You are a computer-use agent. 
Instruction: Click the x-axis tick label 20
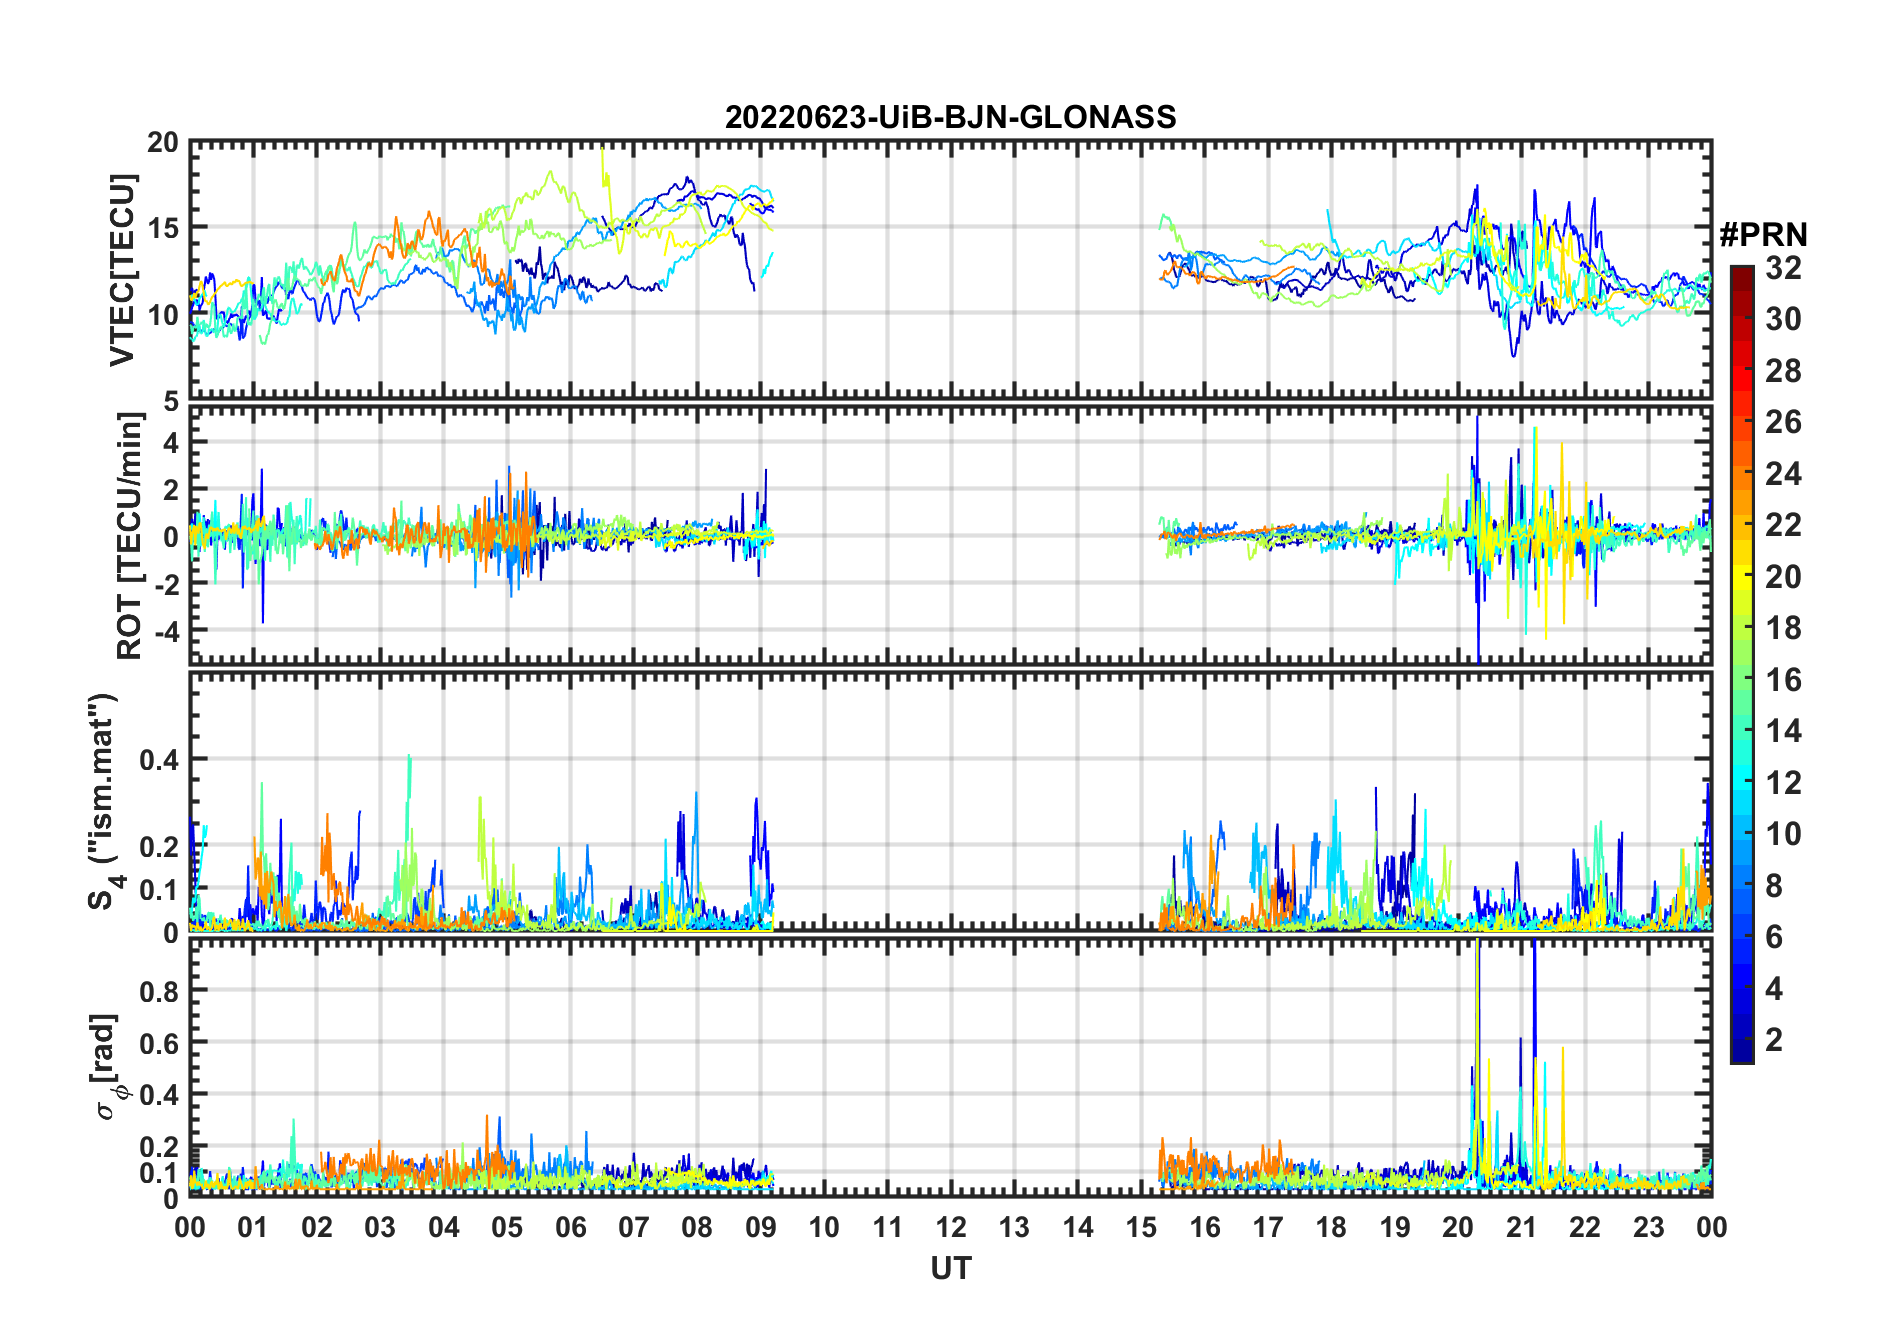coord(1458,1227)
